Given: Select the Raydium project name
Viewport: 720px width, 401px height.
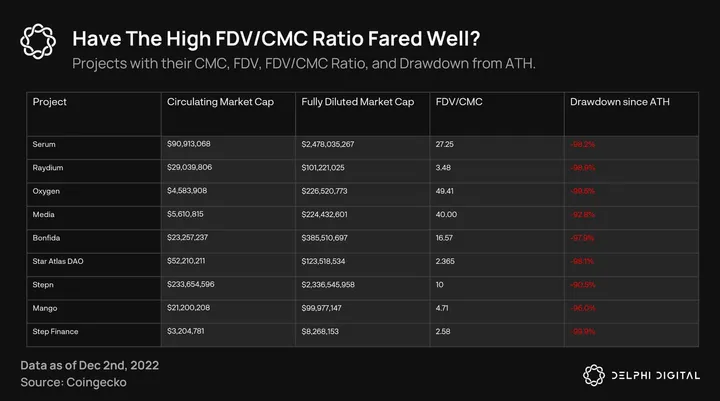Looking at the screenshot, I should pos(48,167).
